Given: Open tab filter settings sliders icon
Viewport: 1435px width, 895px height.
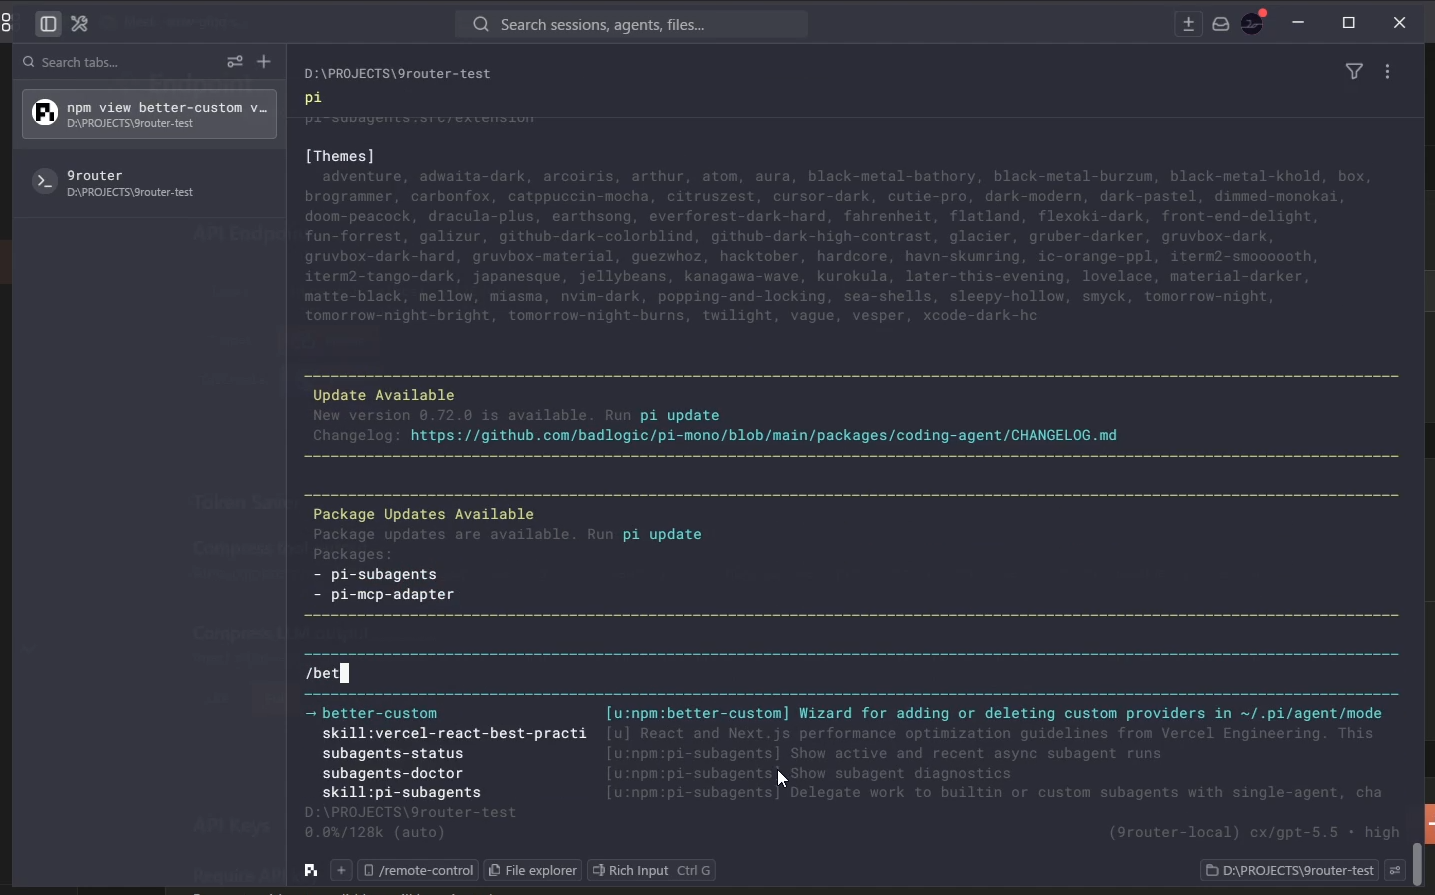Looking at the screenshot, I should click(236, 62).
